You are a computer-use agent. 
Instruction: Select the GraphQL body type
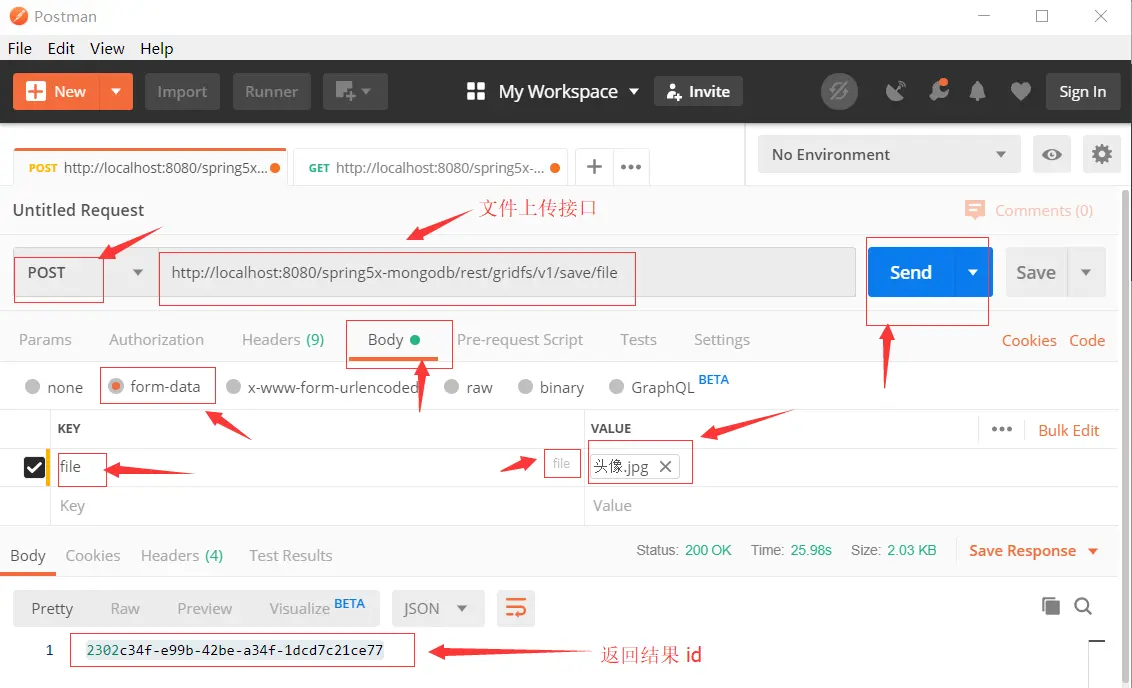point(616,386)
